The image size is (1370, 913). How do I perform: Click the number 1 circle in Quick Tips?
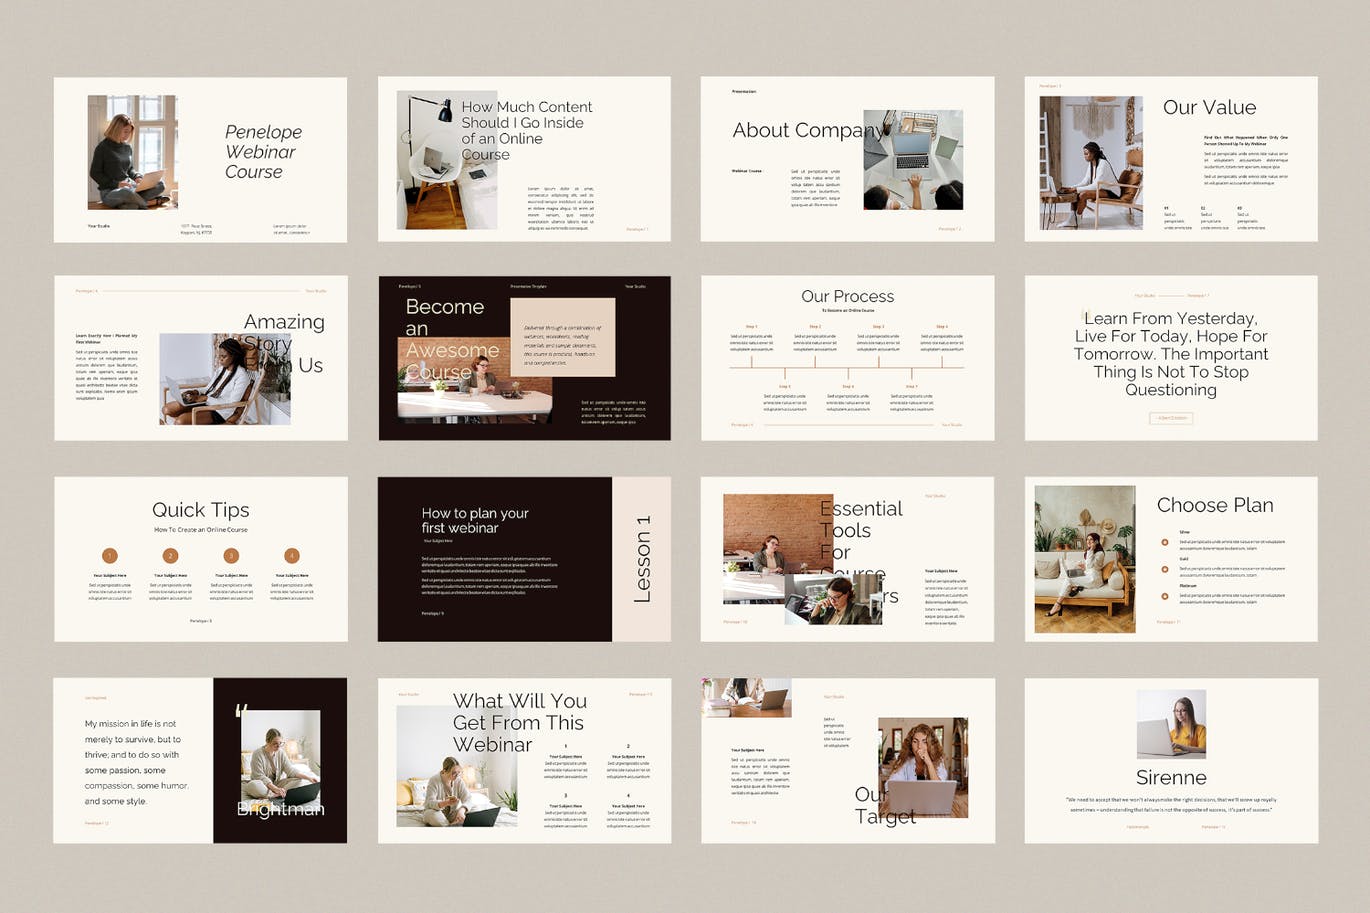click(110, 556)
